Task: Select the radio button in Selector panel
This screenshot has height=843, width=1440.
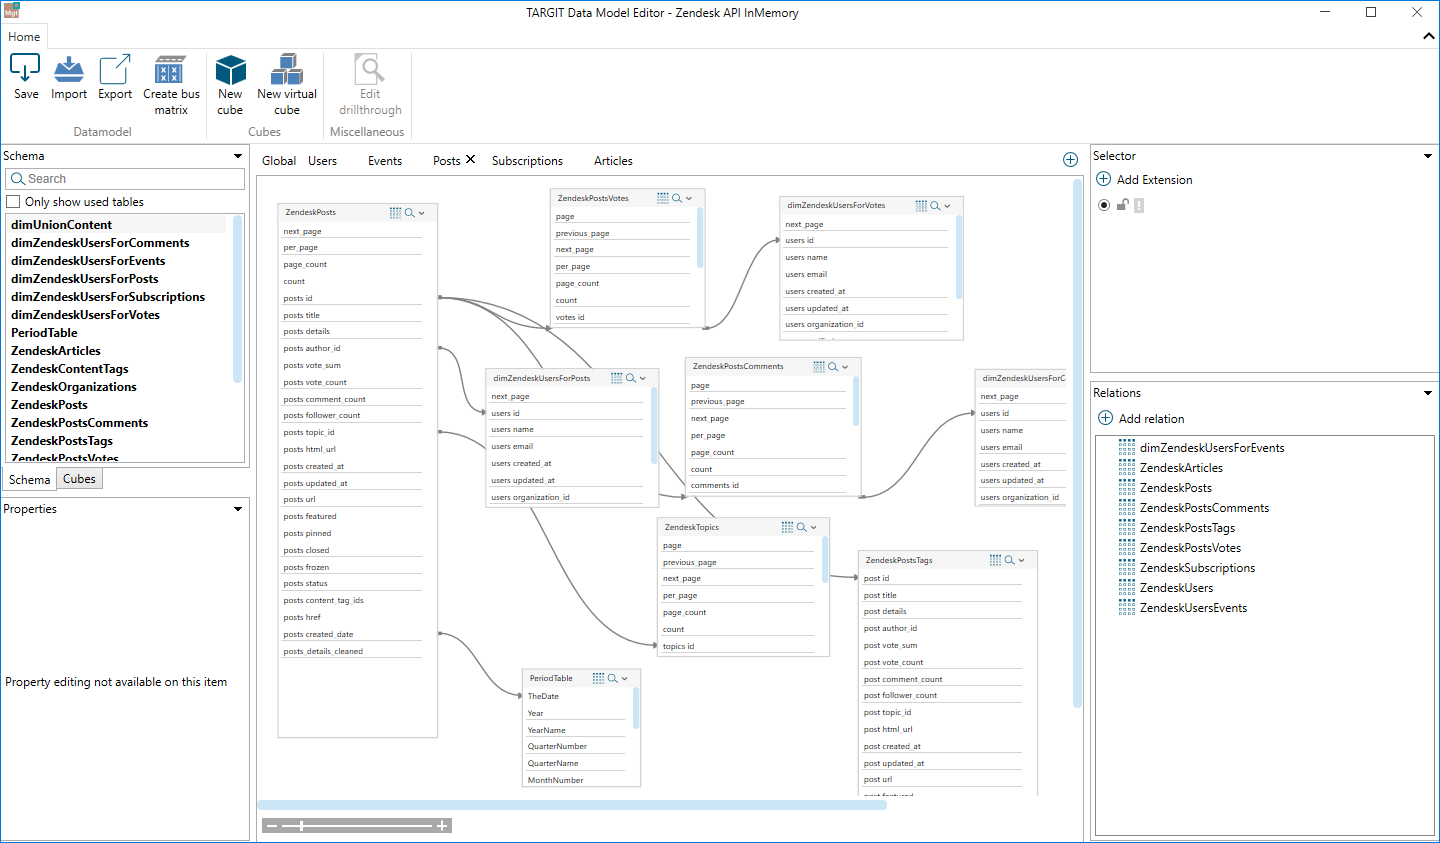Action: pos(1104,205)
